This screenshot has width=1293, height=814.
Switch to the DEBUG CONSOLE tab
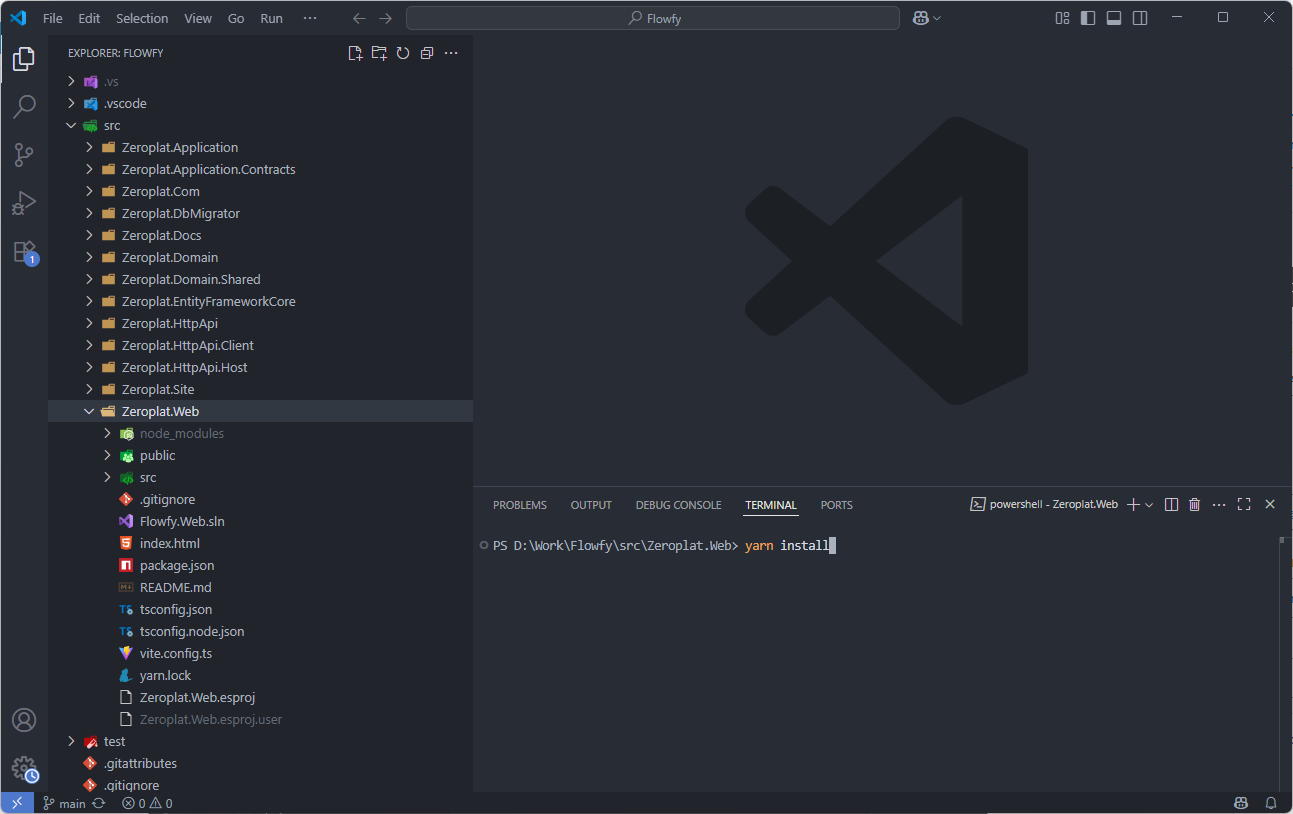(x=678, y=505)
